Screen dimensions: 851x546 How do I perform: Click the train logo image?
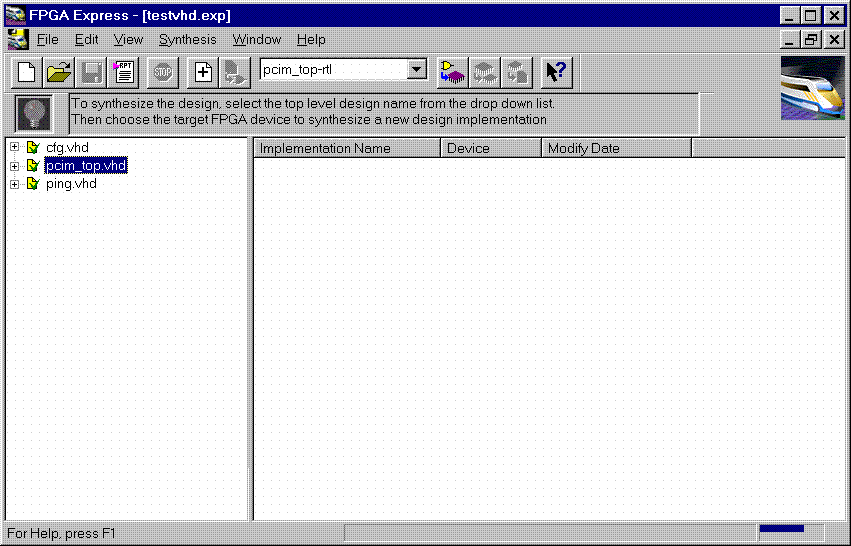[x=812, y=87]
